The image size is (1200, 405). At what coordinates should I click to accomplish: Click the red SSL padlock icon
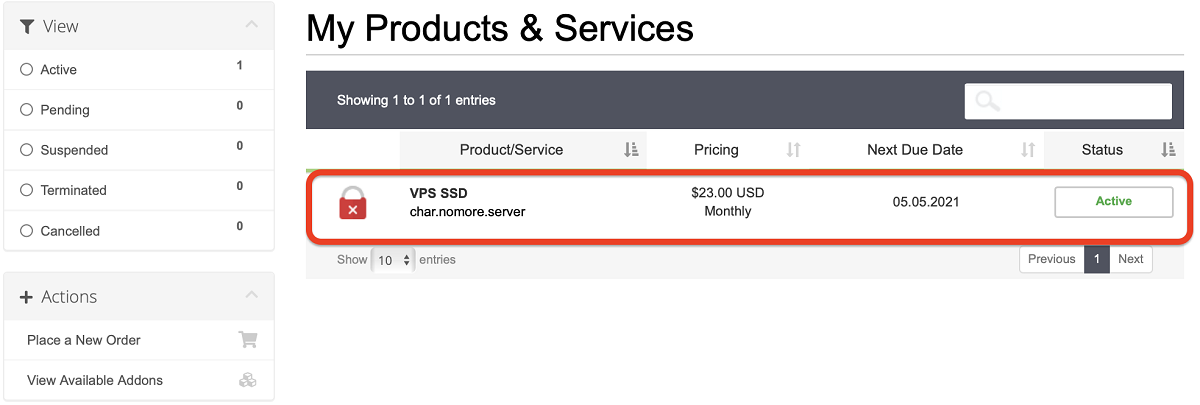(x=352, y=202)
